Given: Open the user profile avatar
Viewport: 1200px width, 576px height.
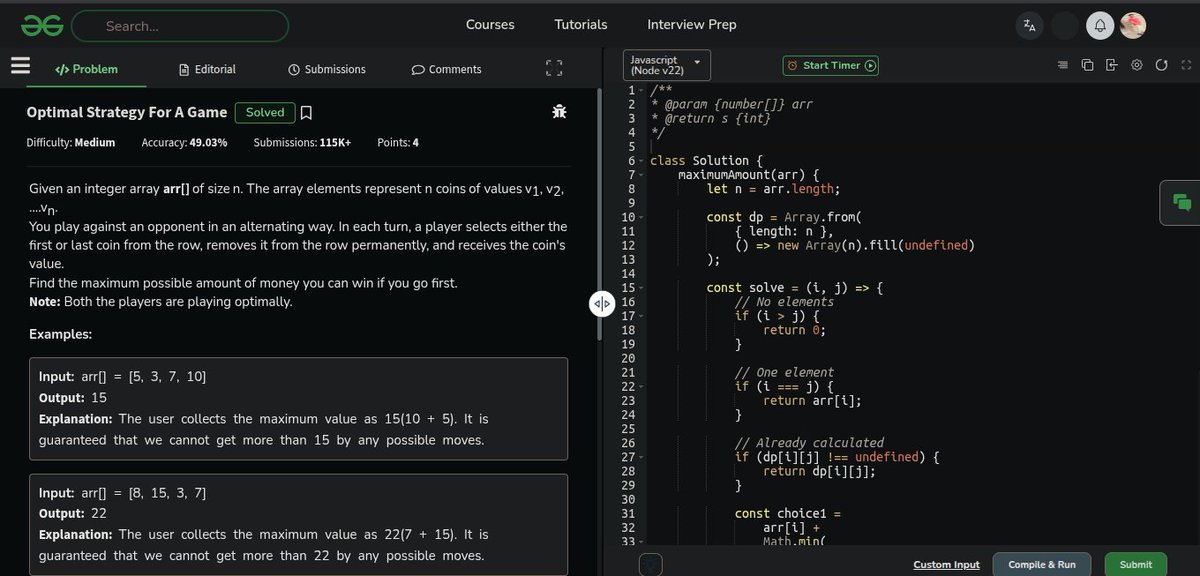Looking at the screenshot, I should click(x=1132, y=26).
